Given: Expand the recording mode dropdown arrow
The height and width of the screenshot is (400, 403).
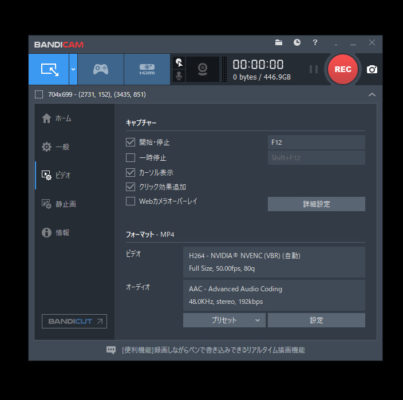Looking at the screenshot, I should coord(73,69).
